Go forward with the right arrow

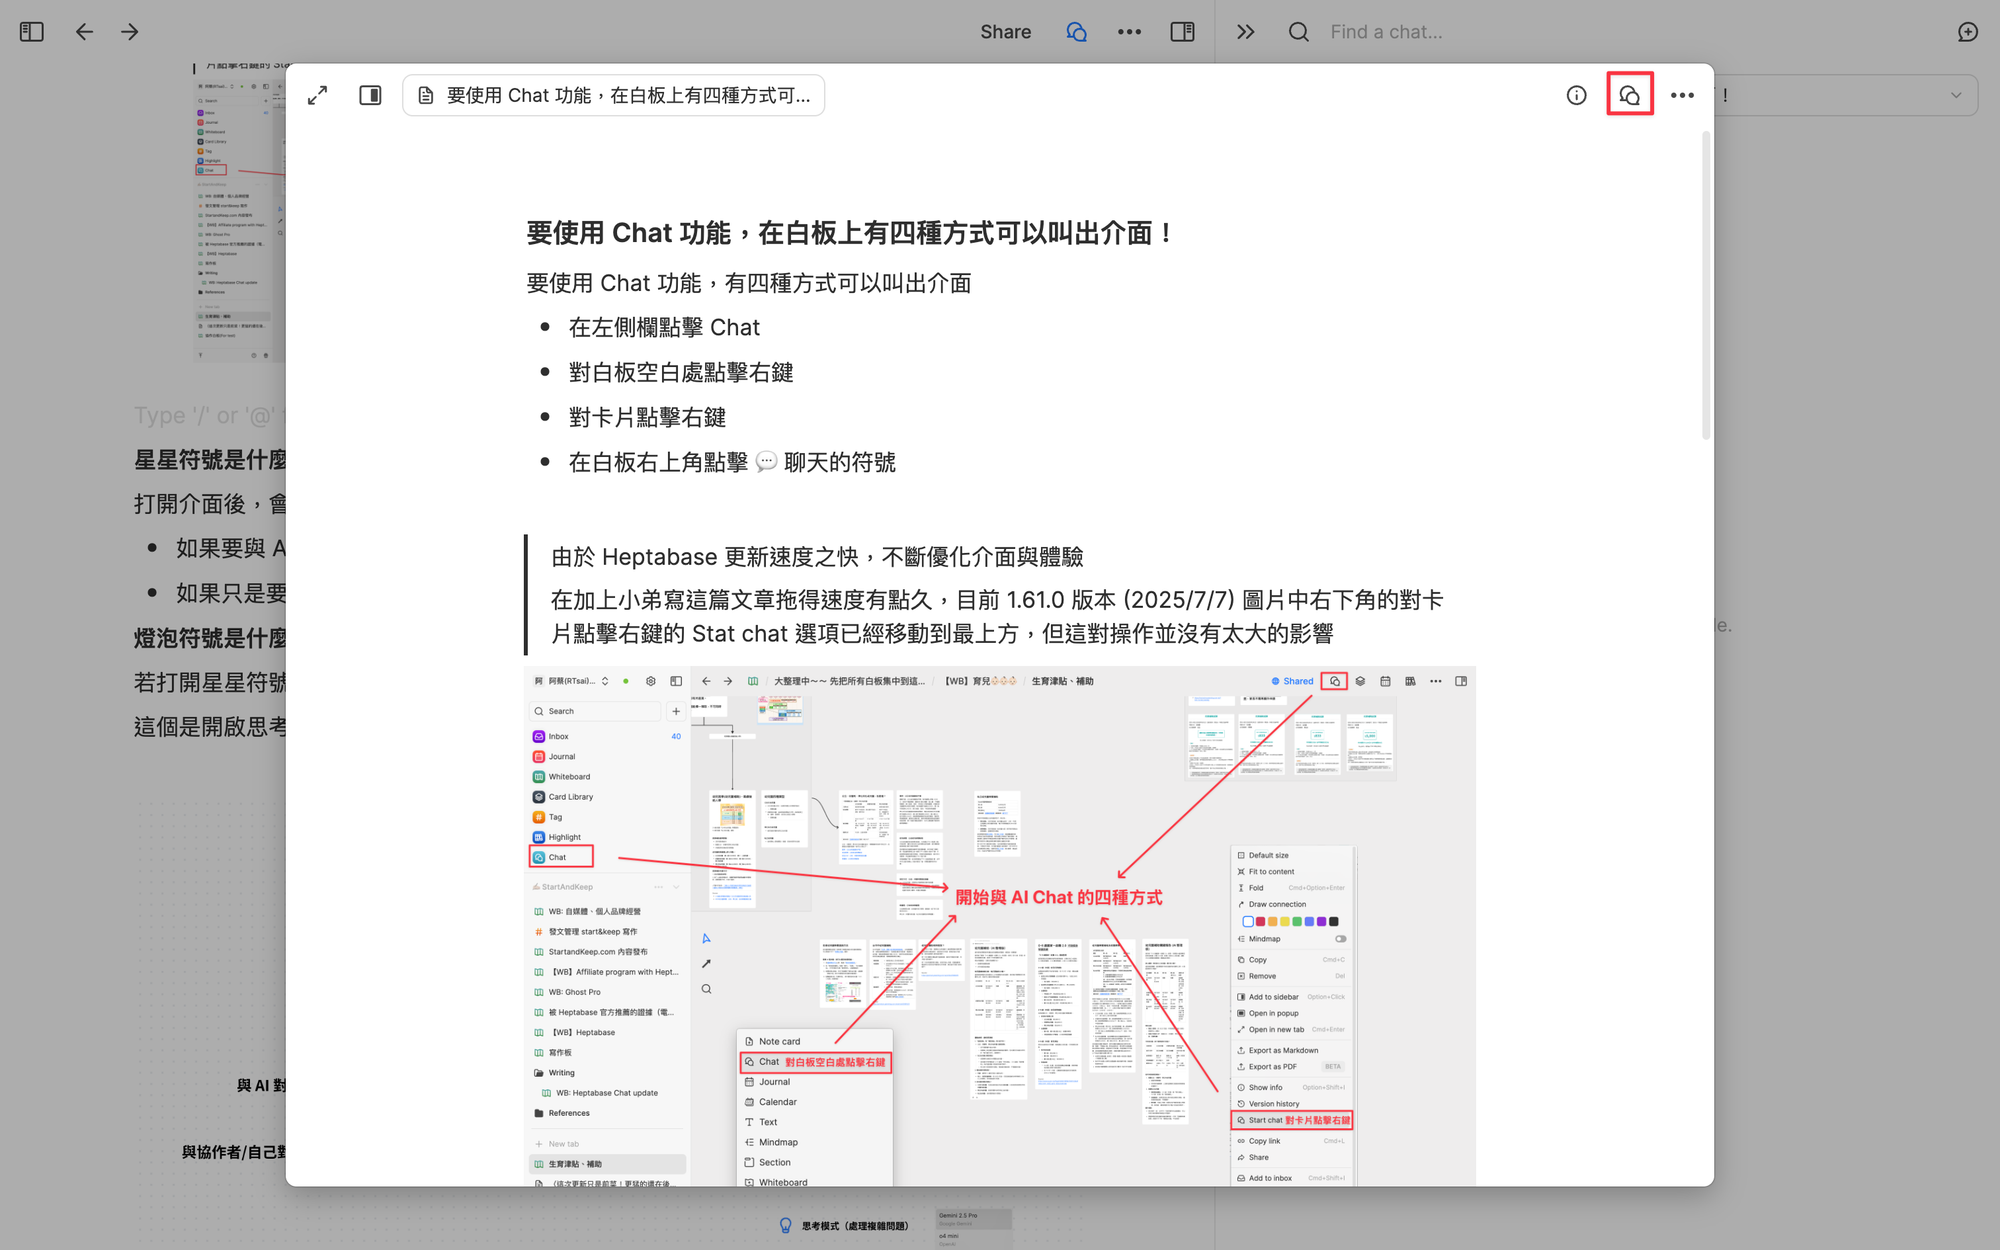(130, 32)
